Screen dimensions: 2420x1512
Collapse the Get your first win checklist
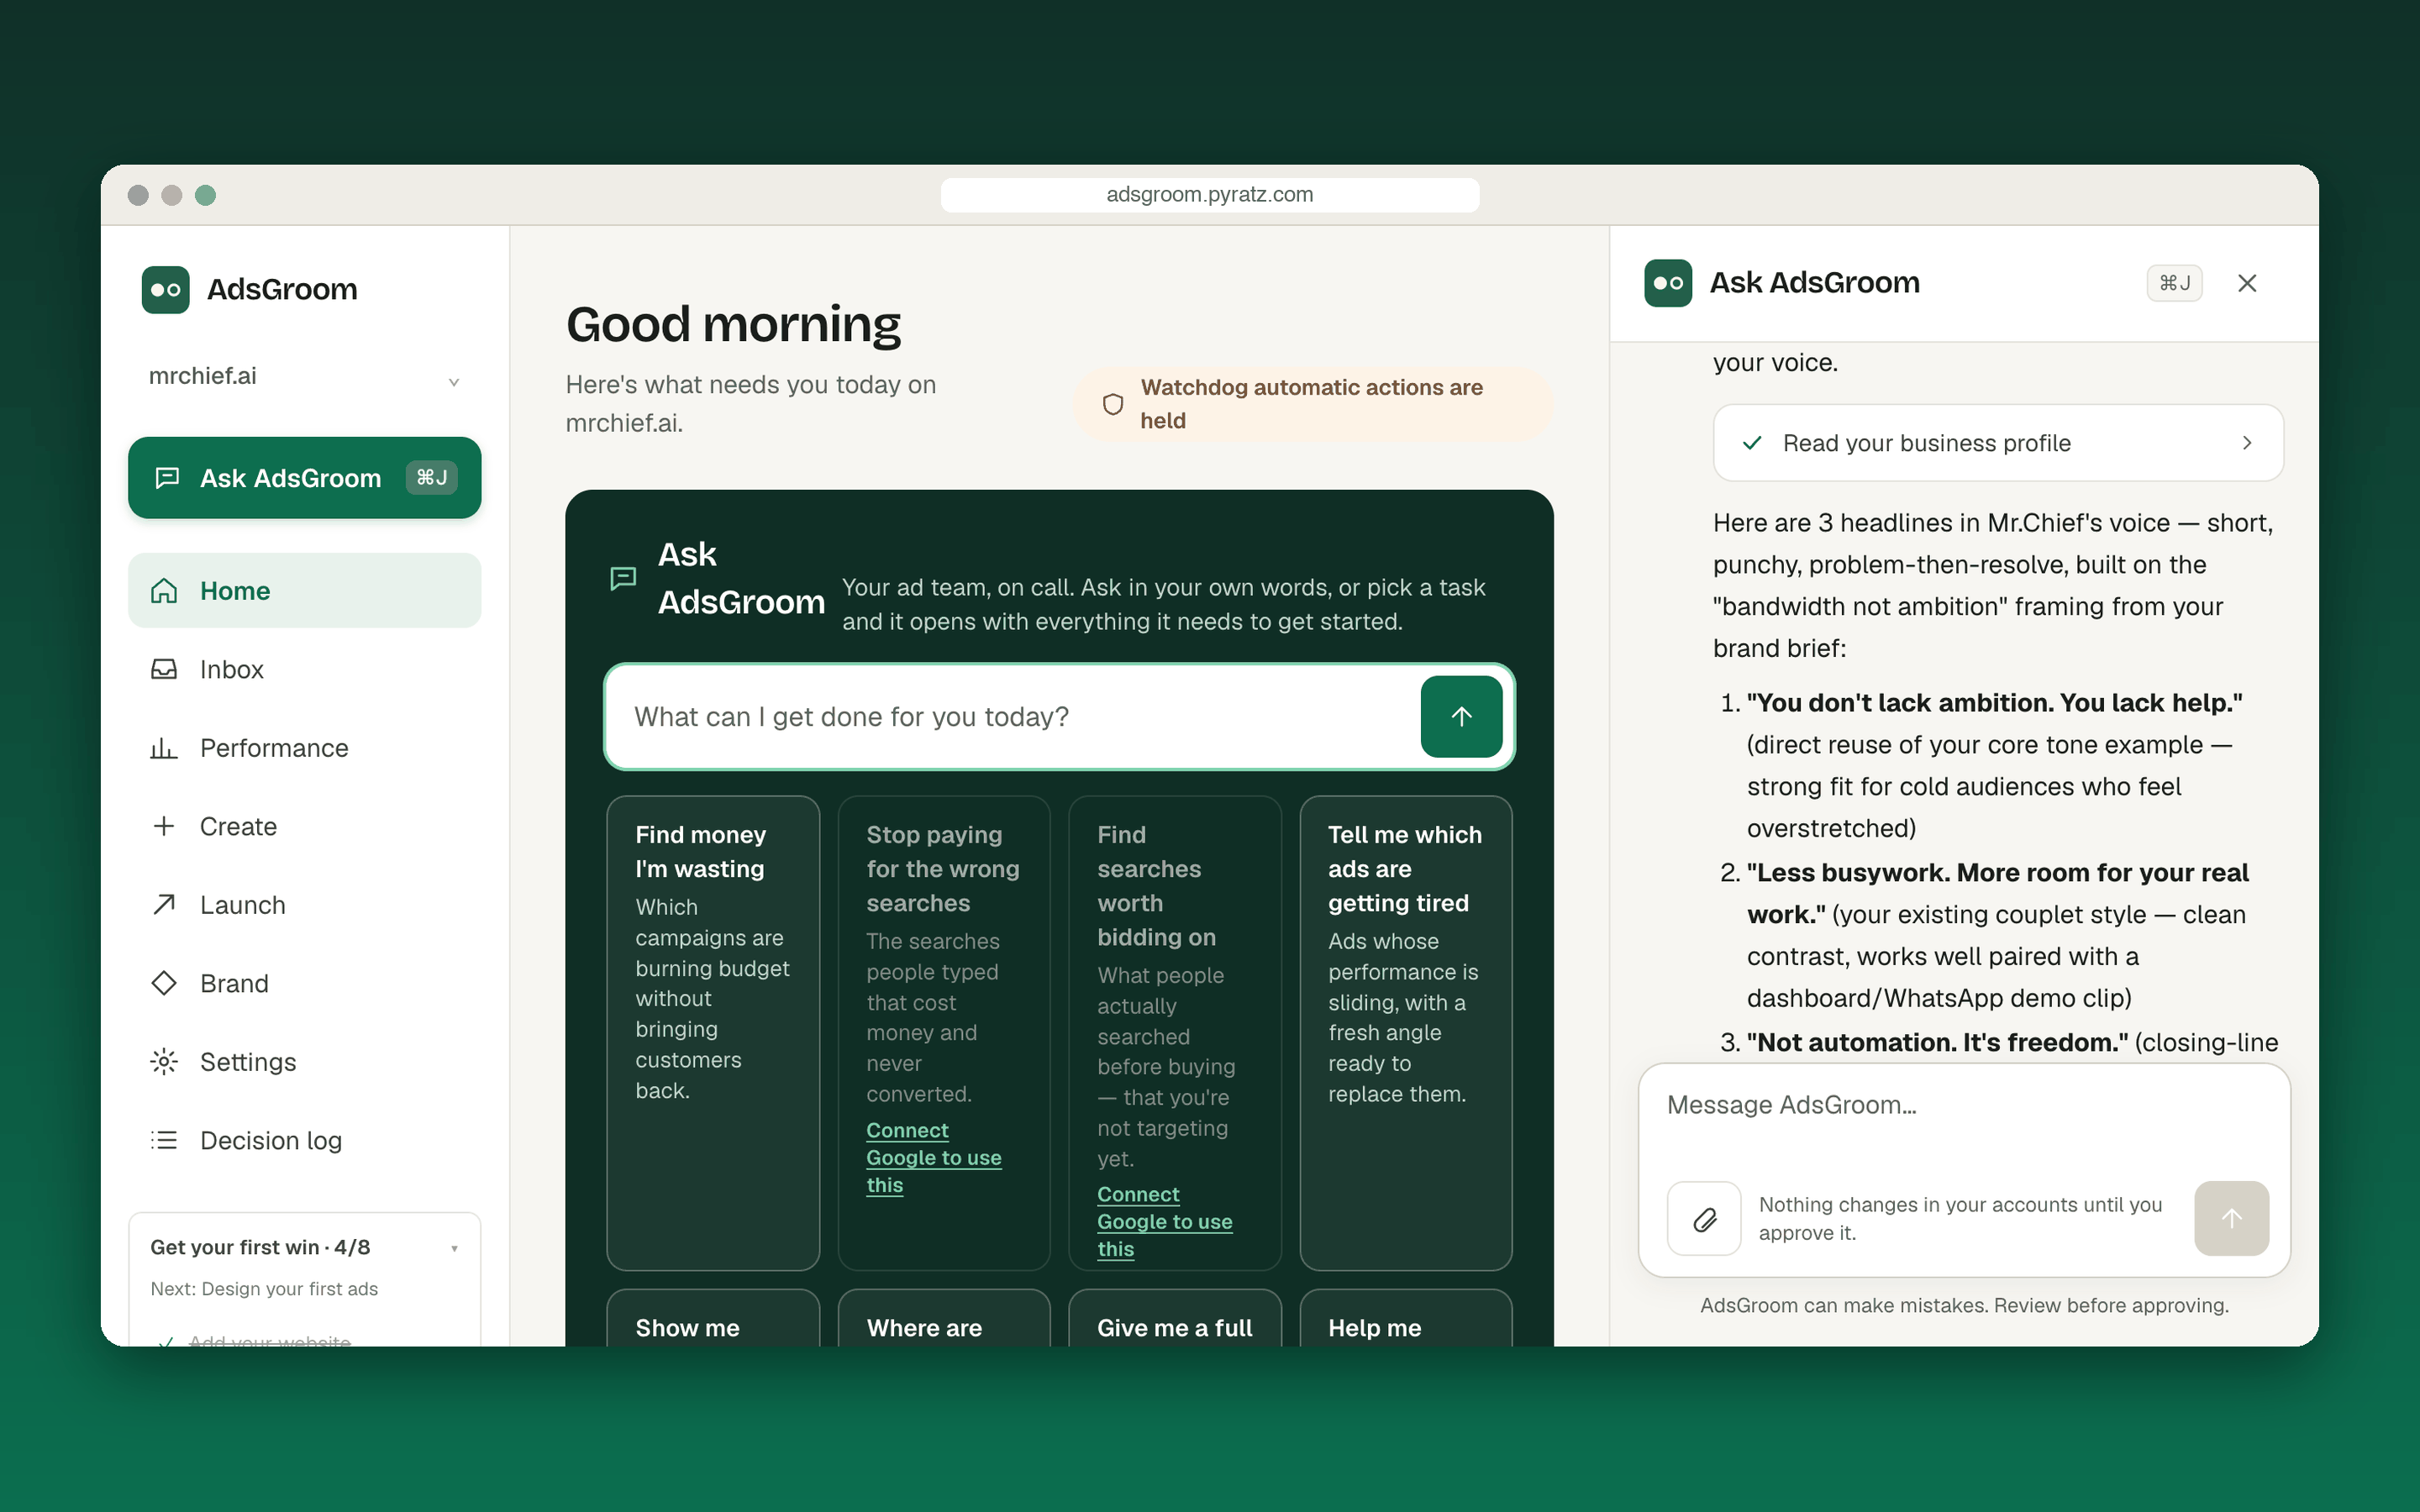tap(454, 1248)
